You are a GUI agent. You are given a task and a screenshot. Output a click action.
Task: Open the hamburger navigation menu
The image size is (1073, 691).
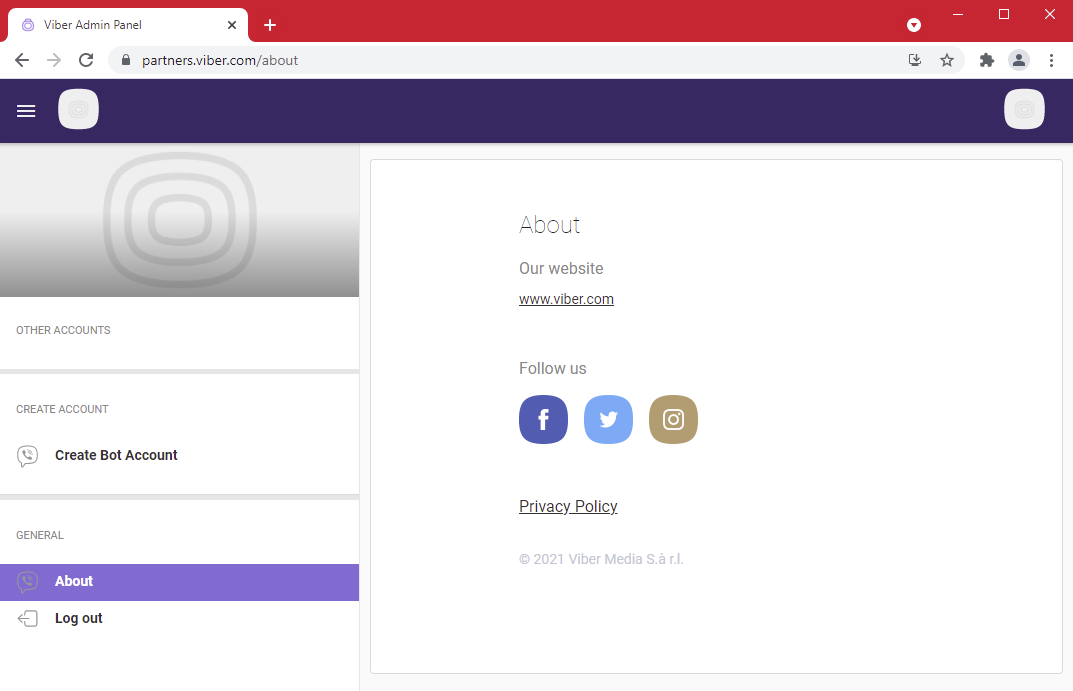pos(26,110)
